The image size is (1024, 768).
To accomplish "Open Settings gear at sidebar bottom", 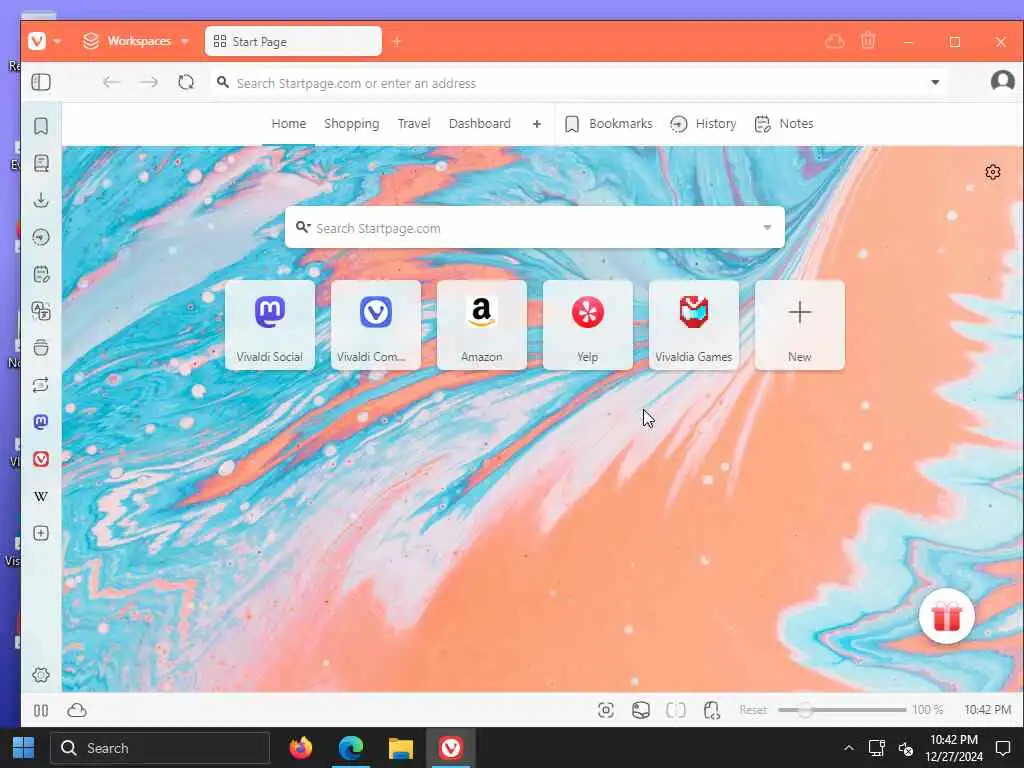I will click(41, 675).
